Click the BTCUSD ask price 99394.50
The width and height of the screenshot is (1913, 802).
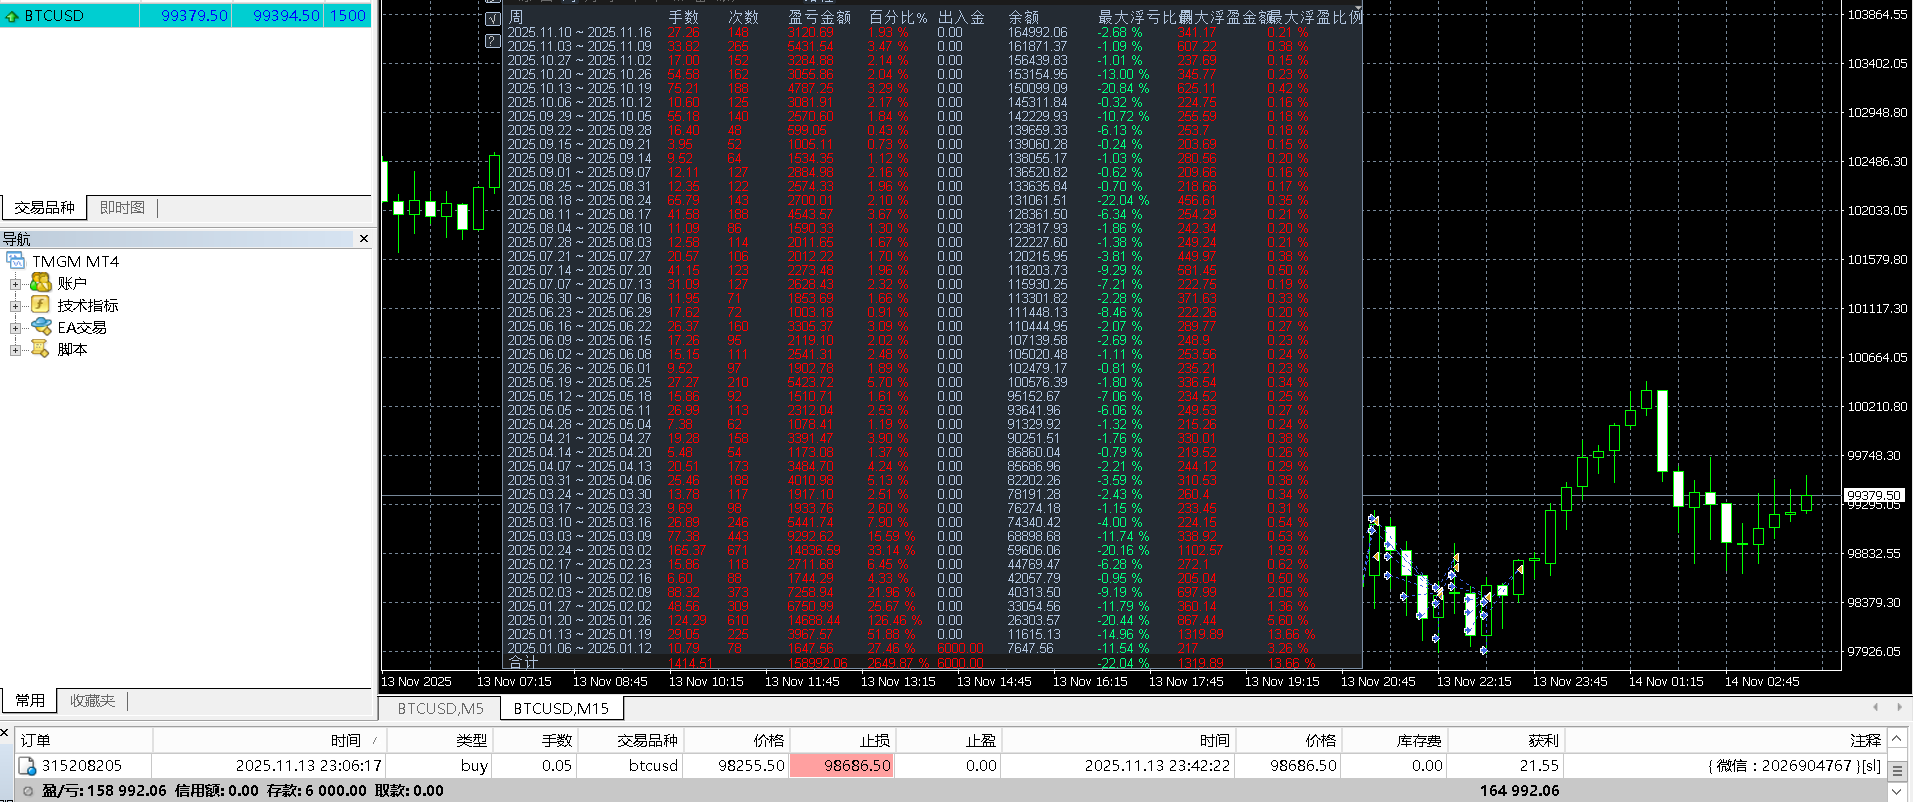[286, 16]
